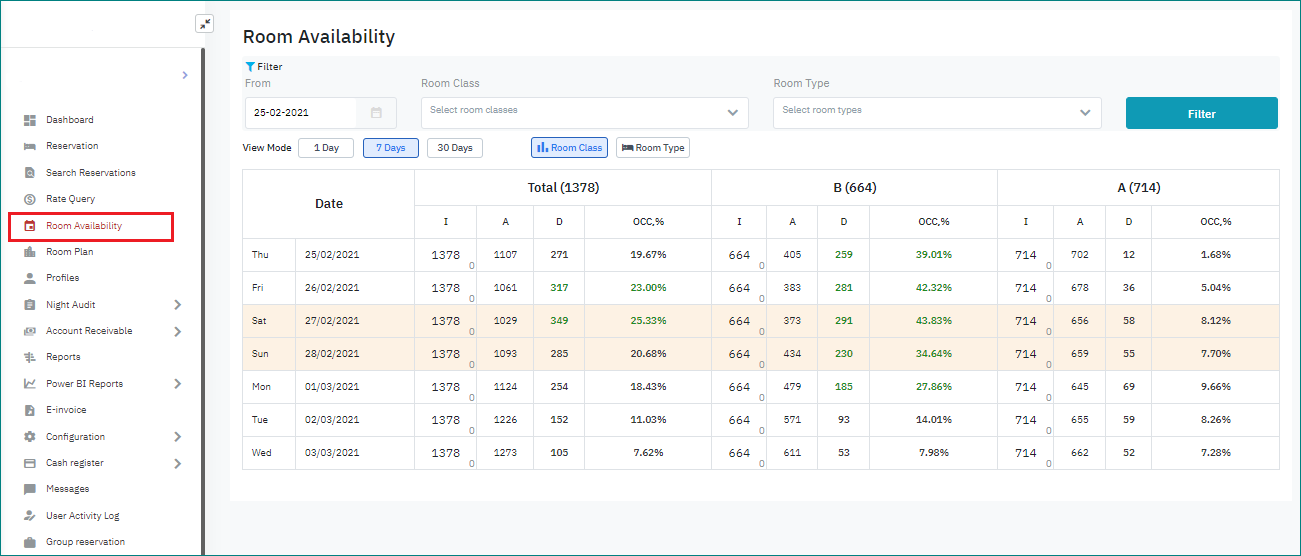The height and width of the screenshot is (556, 1301).
Task: Select the Room Class grouping button
Action: pos(569,148)
